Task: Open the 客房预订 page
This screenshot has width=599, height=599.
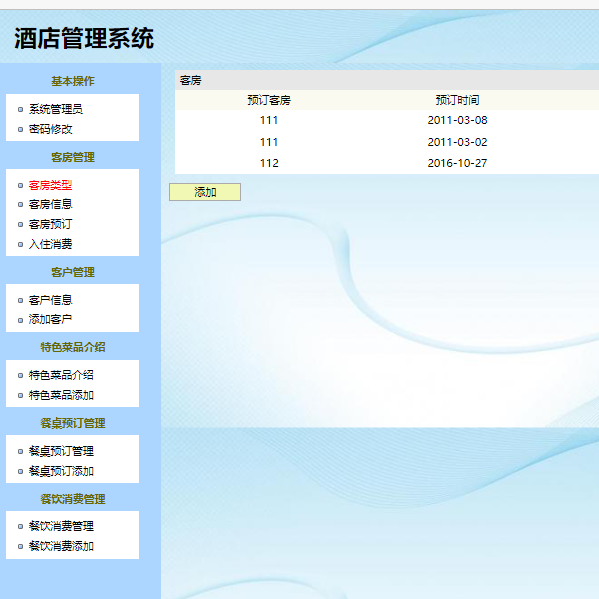Action: coord(50,224)
